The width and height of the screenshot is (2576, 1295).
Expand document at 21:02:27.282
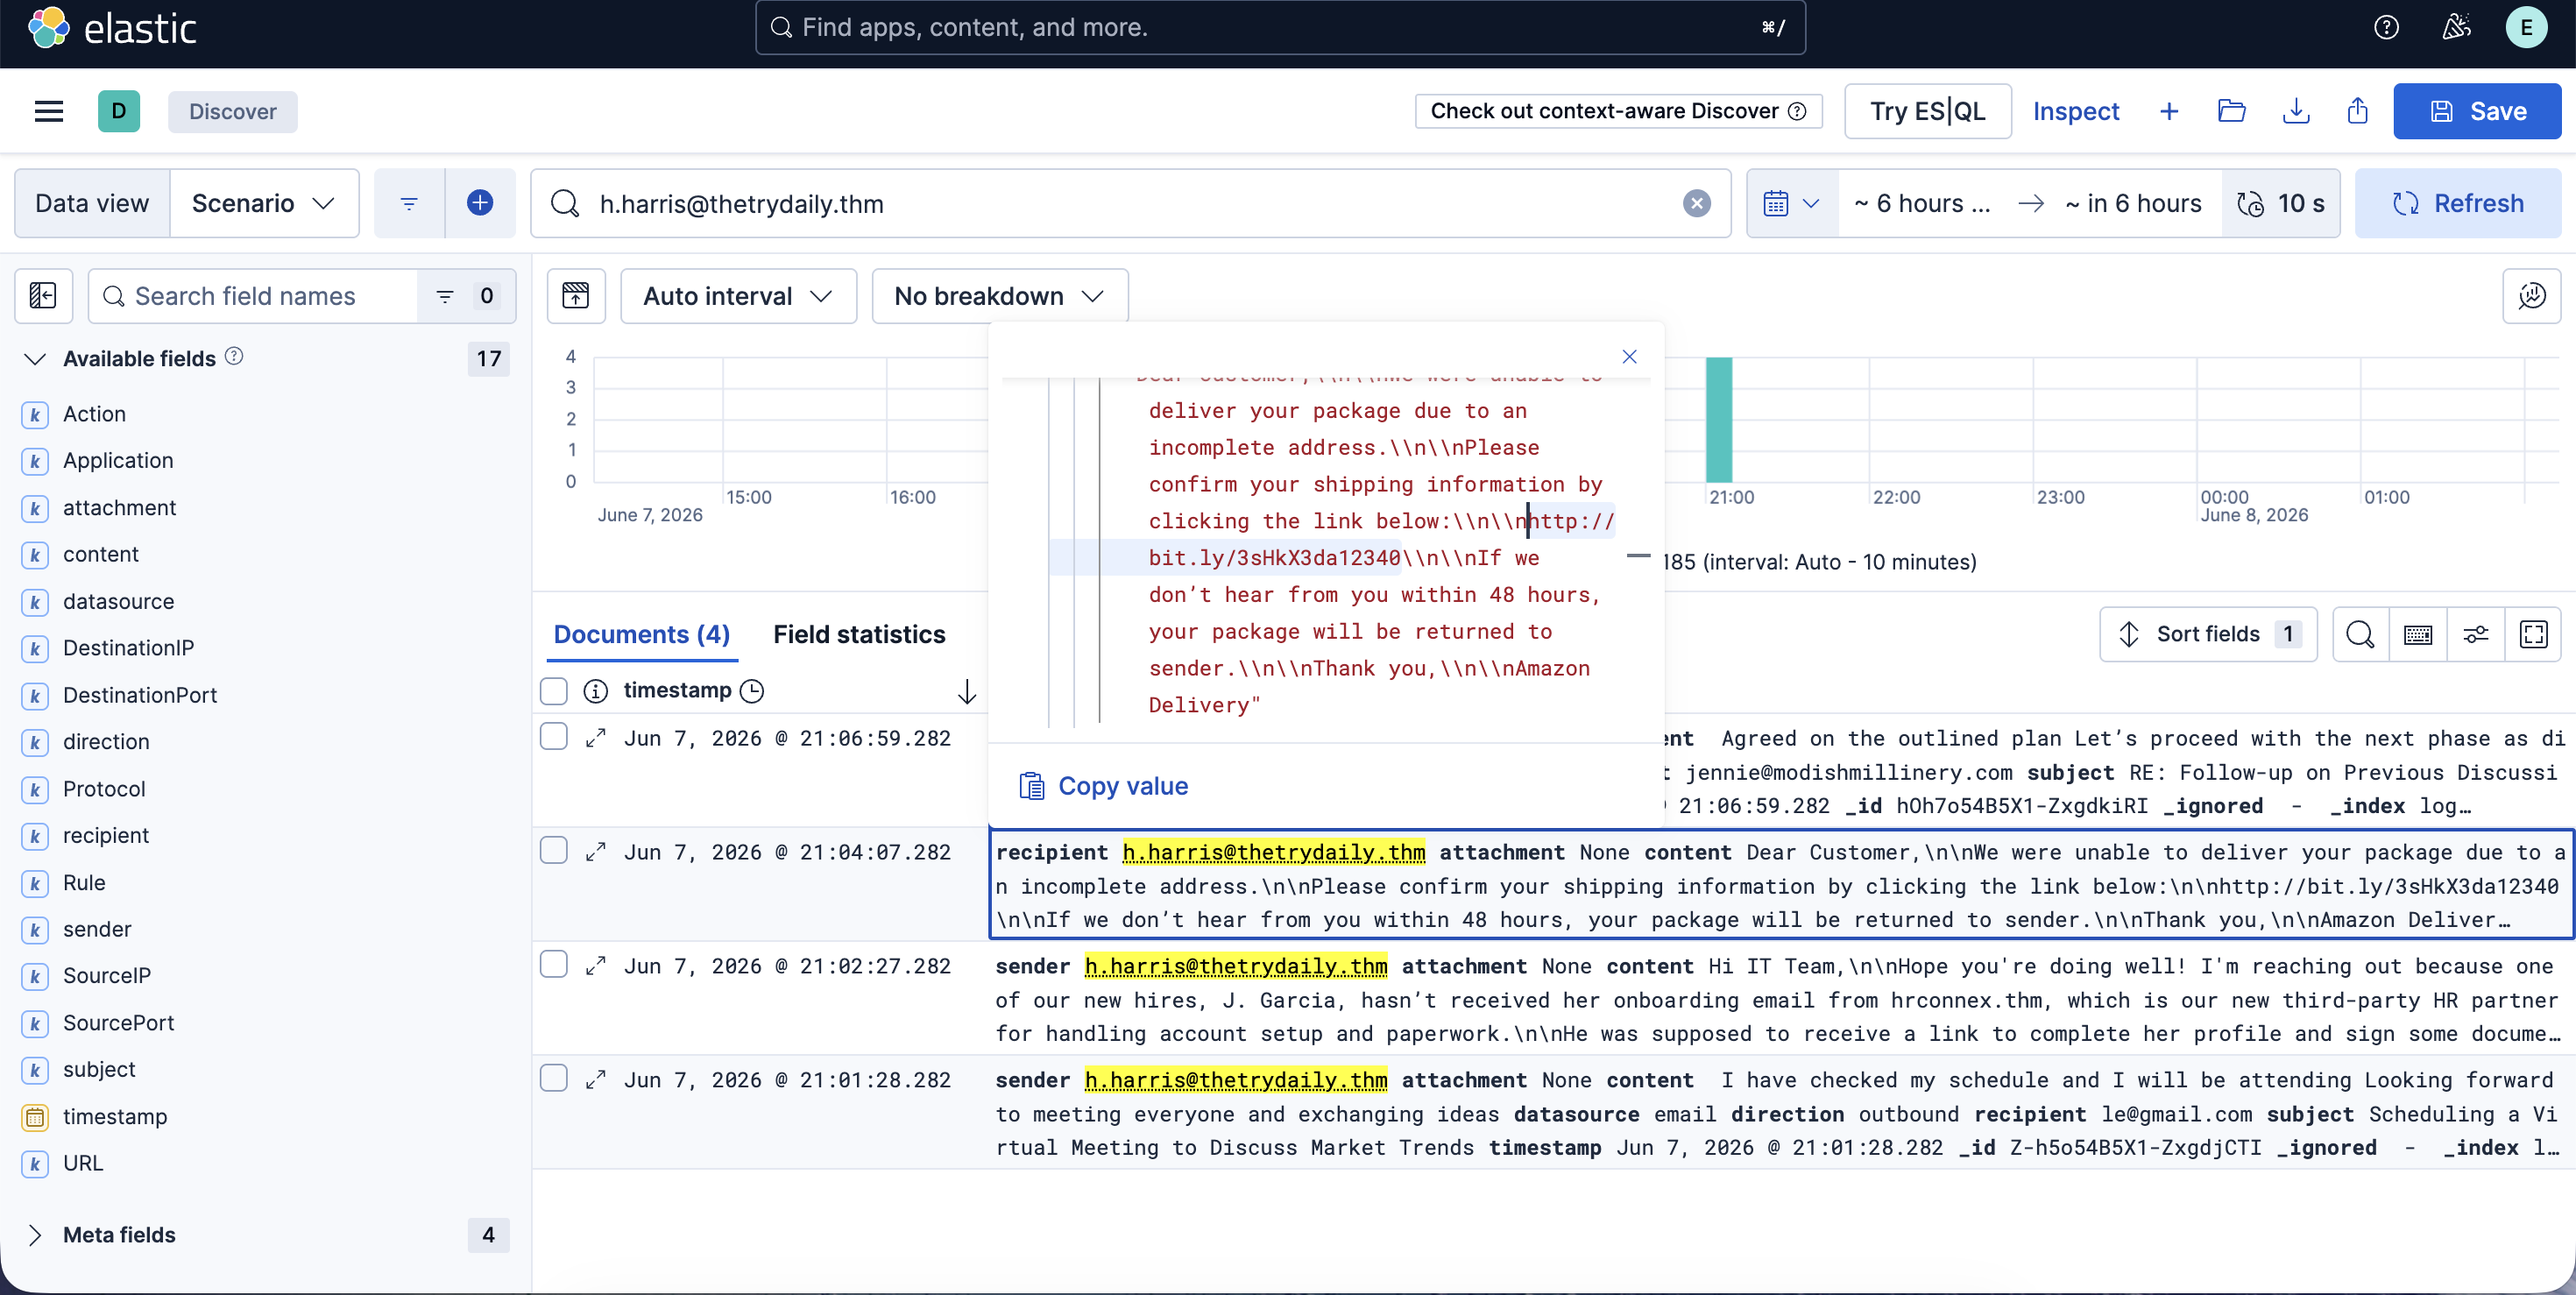coord(596,966)
